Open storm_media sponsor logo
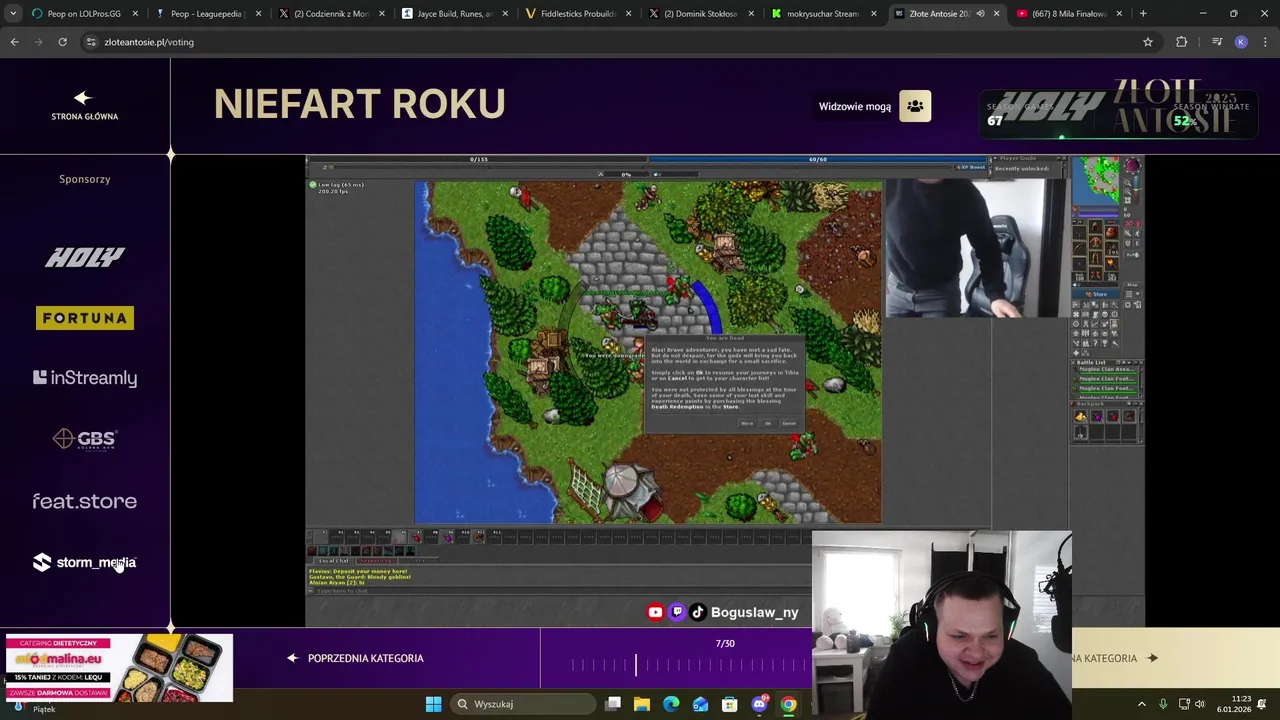 (x=84, y=562)
